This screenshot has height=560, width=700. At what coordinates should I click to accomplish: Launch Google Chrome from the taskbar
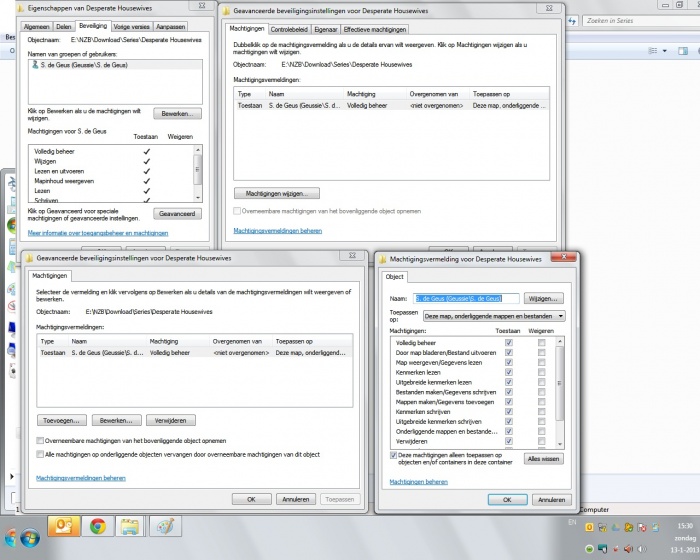pos(98,526)
